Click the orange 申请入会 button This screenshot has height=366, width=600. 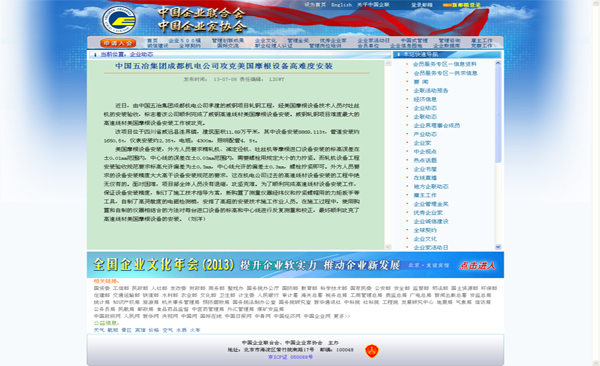[x=118, y=43]
